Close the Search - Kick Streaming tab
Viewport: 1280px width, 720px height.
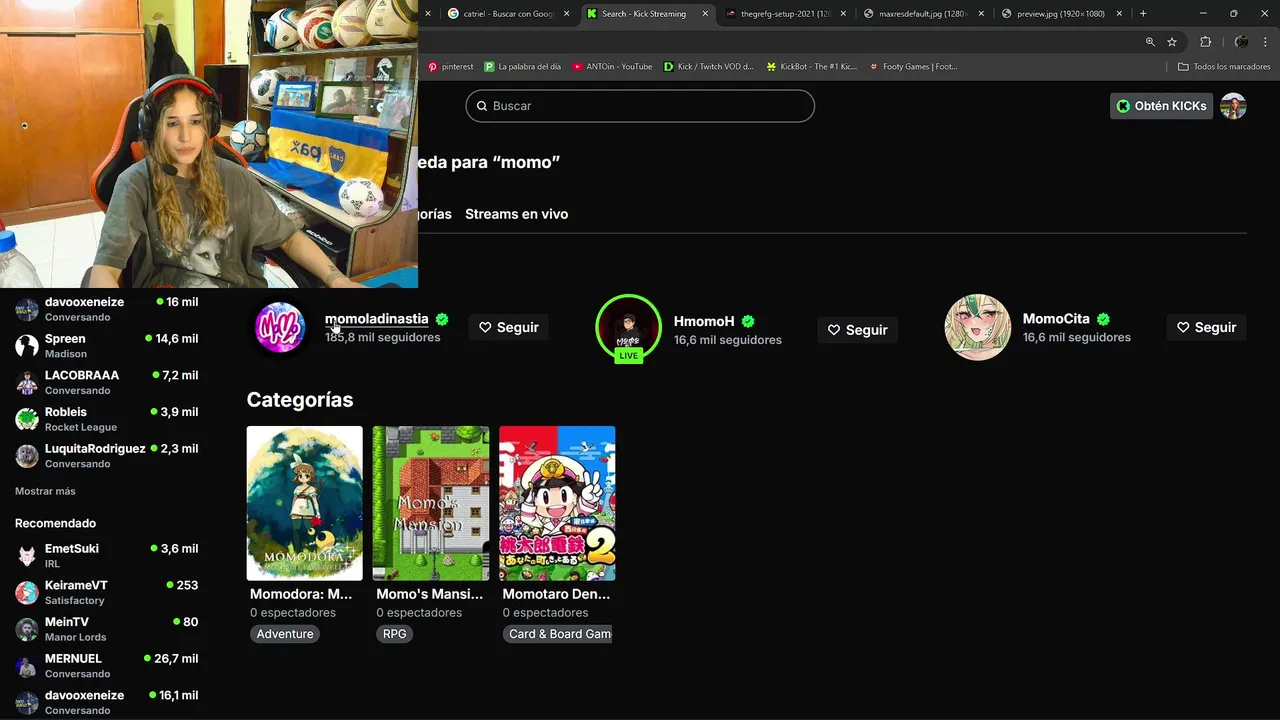705,14
